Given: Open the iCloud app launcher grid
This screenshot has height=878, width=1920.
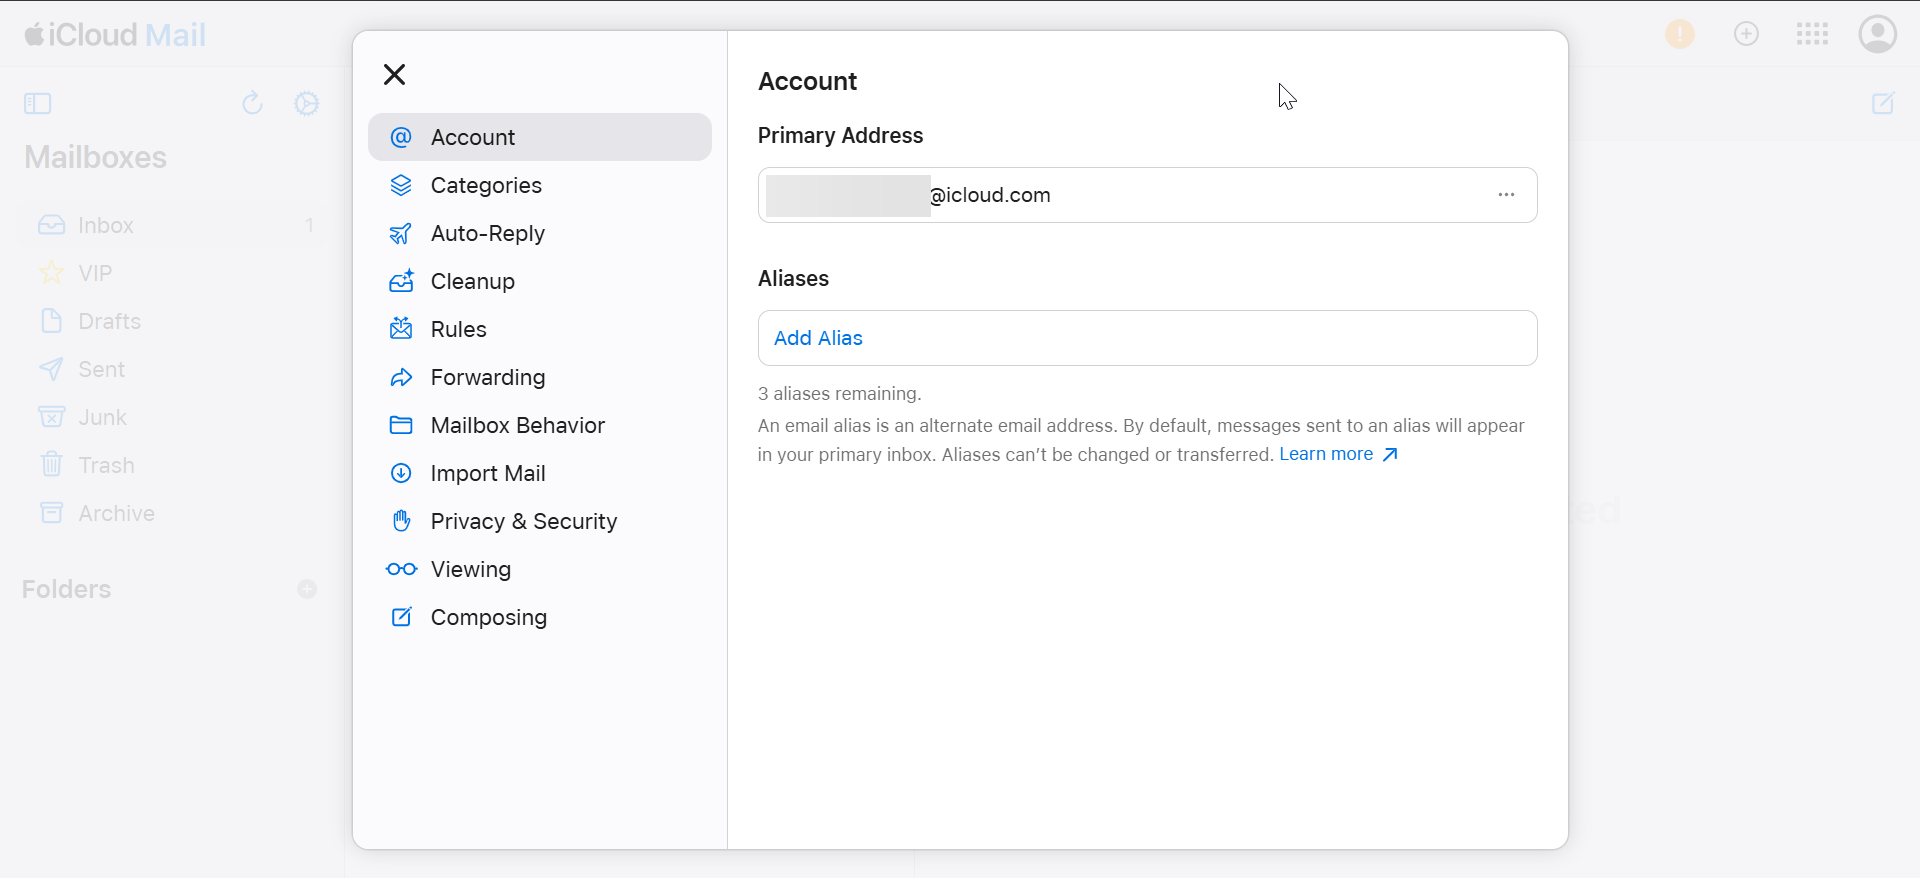Looking at the screenshot, I should point(1812,34).
